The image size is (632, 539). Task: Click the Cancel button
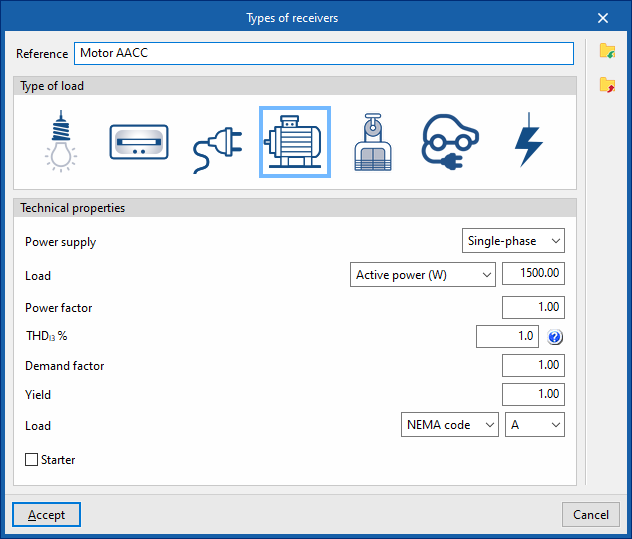pos(590,514)
